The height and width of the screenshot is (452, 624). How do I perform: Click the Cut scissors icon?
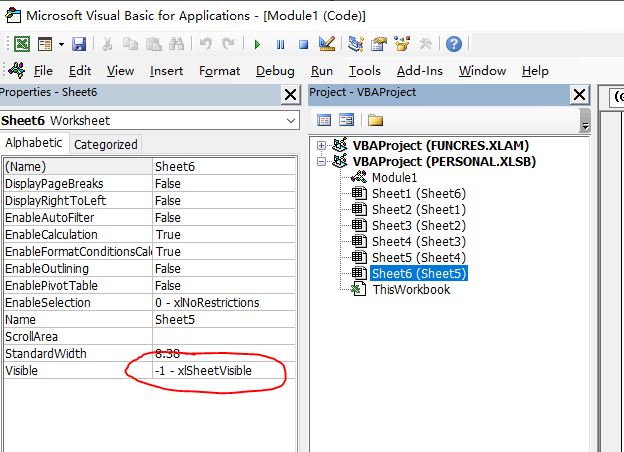[107, 44]
